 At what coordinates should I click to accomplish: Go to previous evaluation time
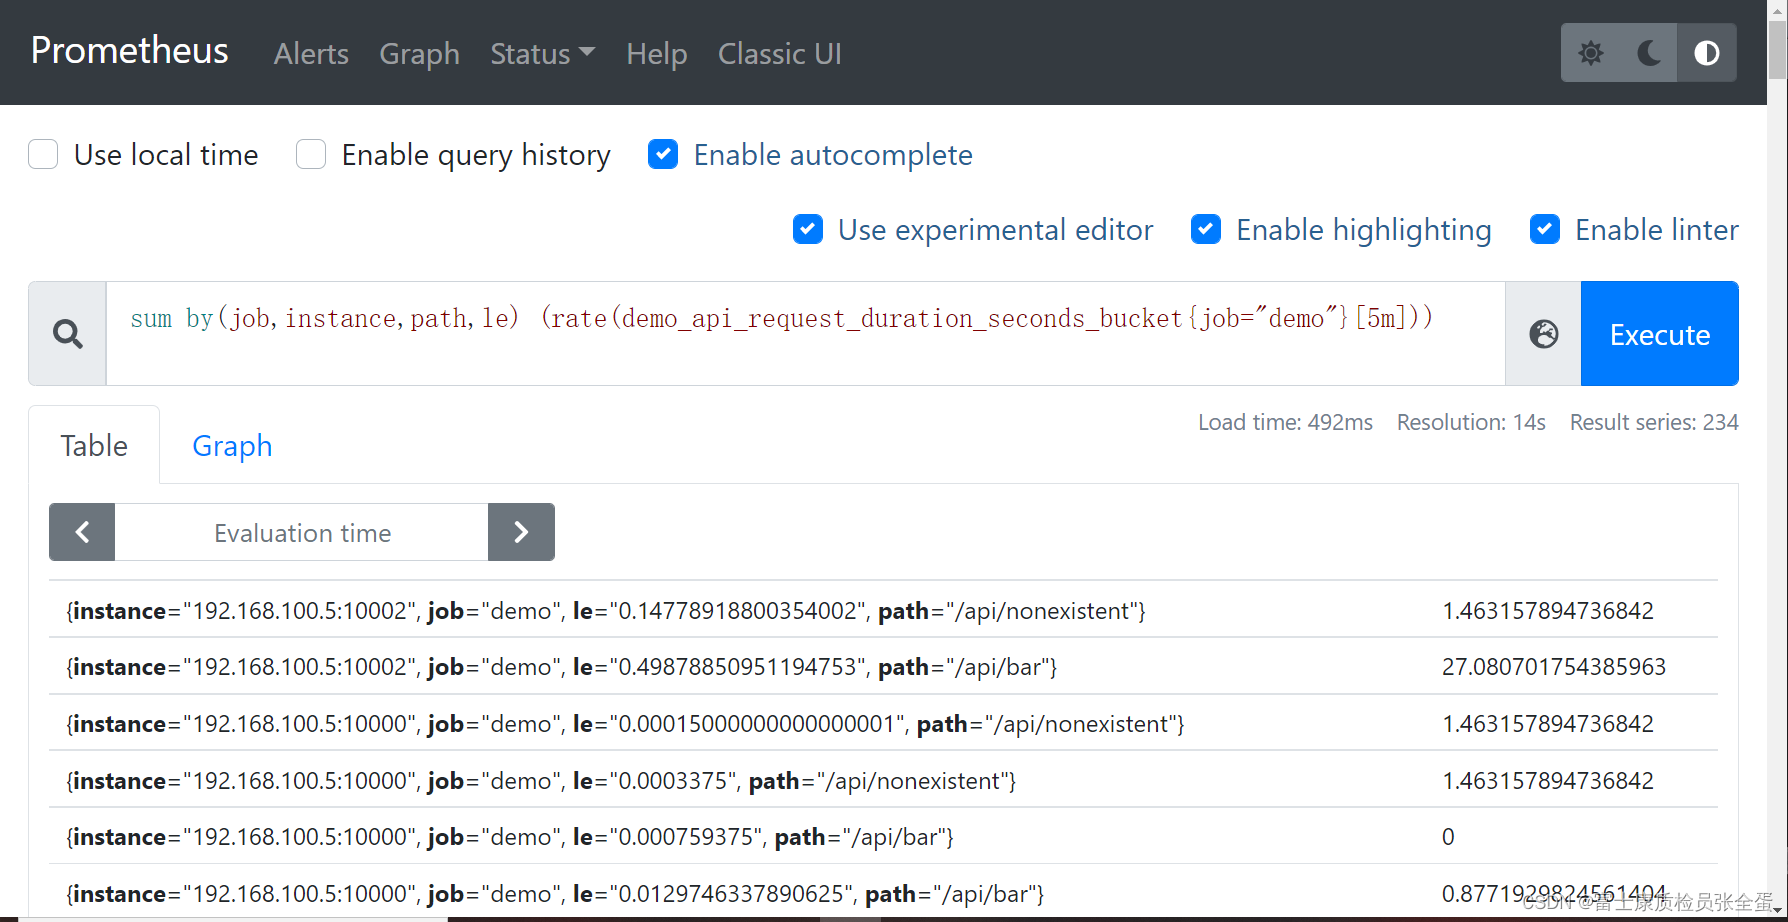[x=82, y=532]
